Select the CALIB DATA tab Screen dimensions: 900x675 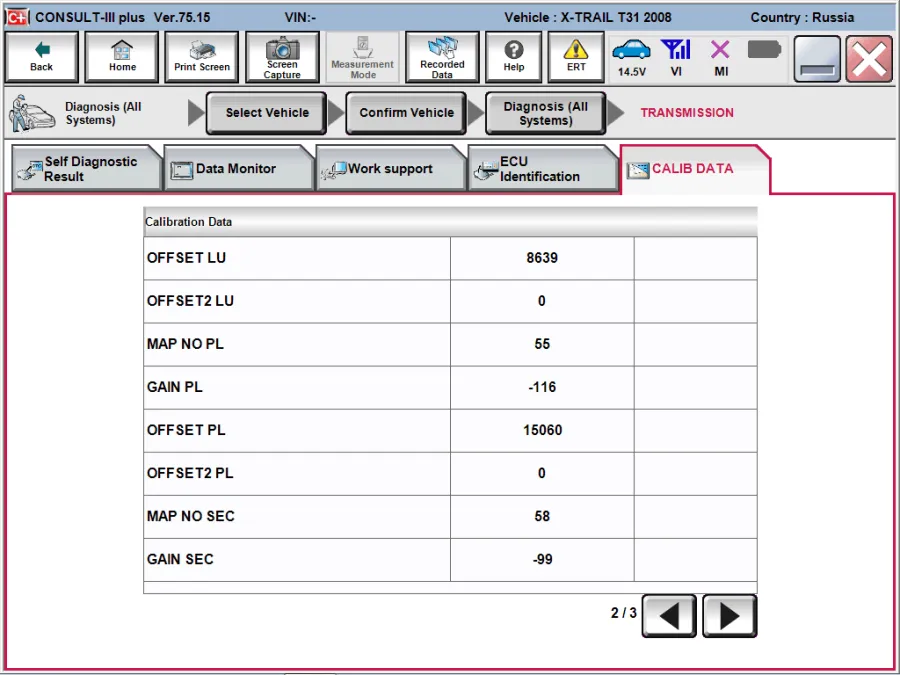pos(695,169)
